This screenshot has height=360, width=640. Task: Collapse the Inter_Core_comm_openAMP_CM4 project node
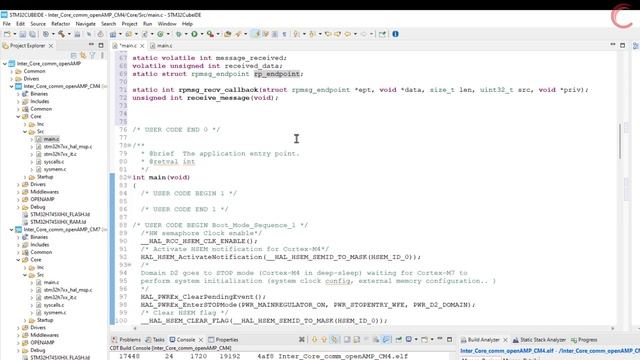tap(11, 86)
